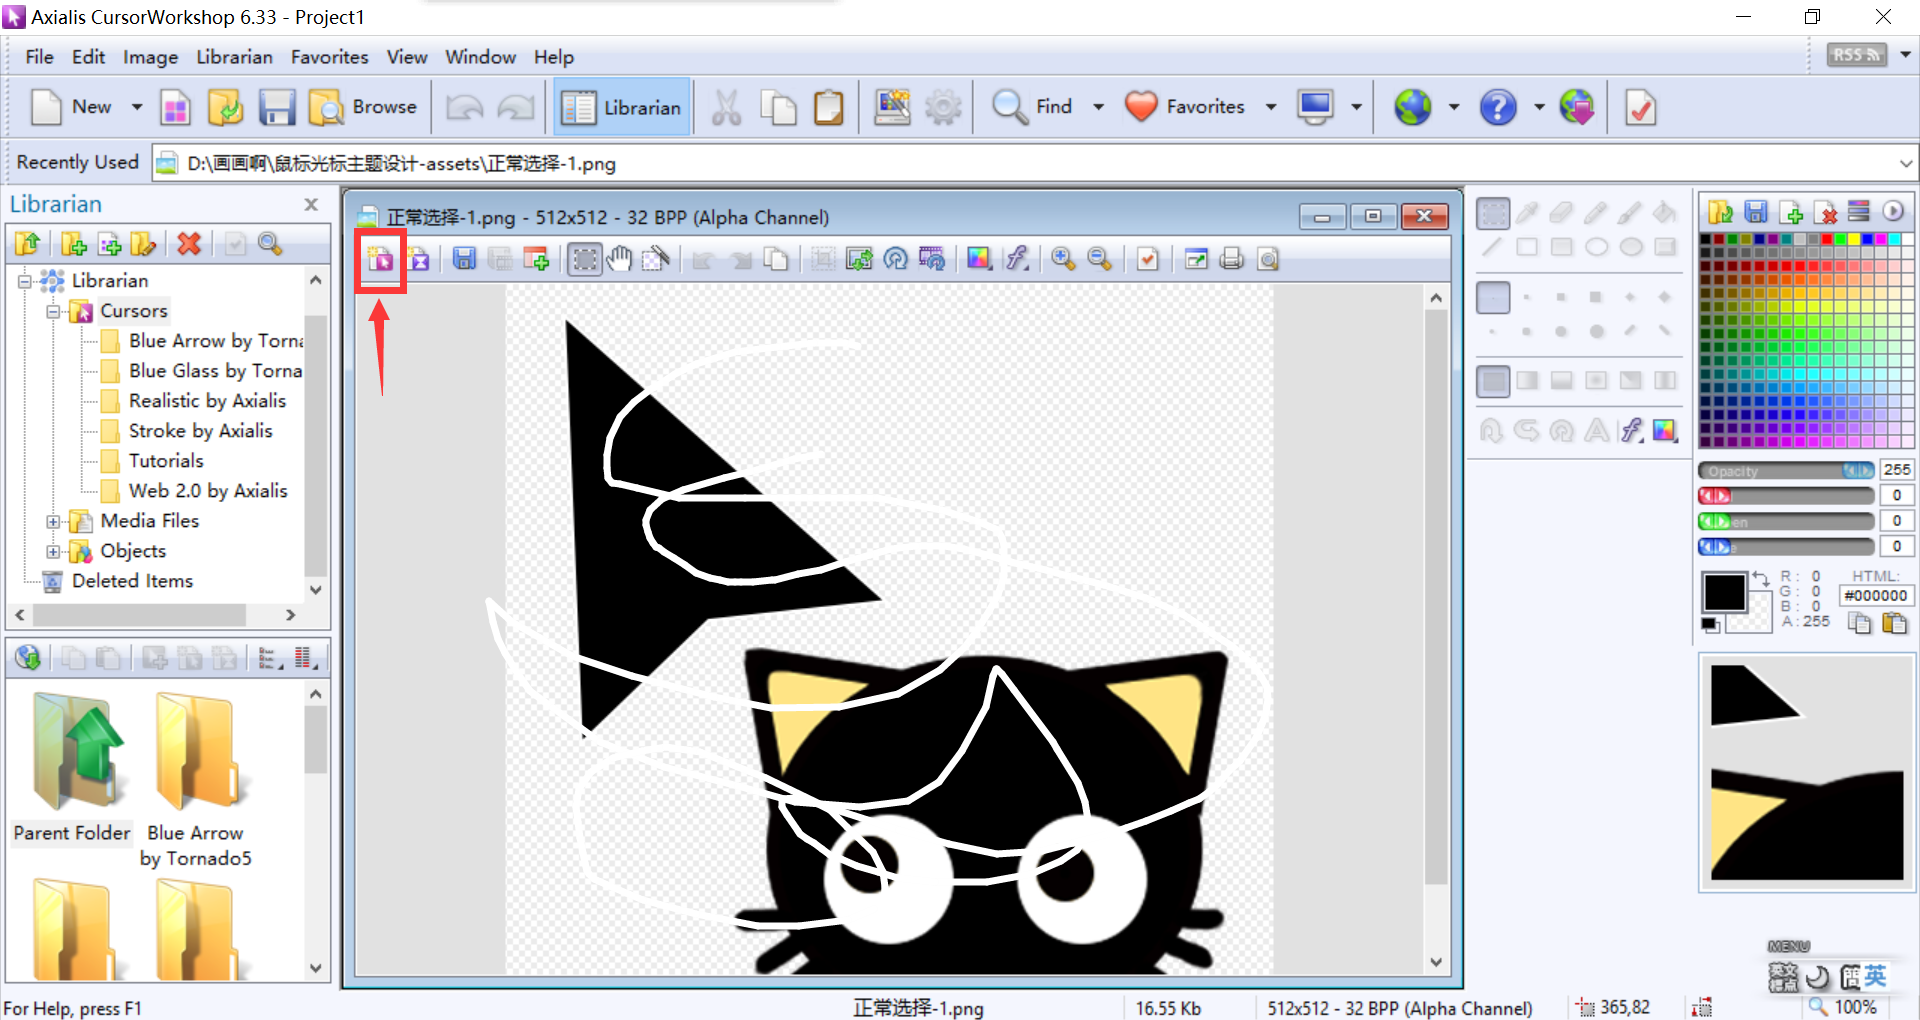Toggle the checkmark test icon in main toolbar

1641,107
